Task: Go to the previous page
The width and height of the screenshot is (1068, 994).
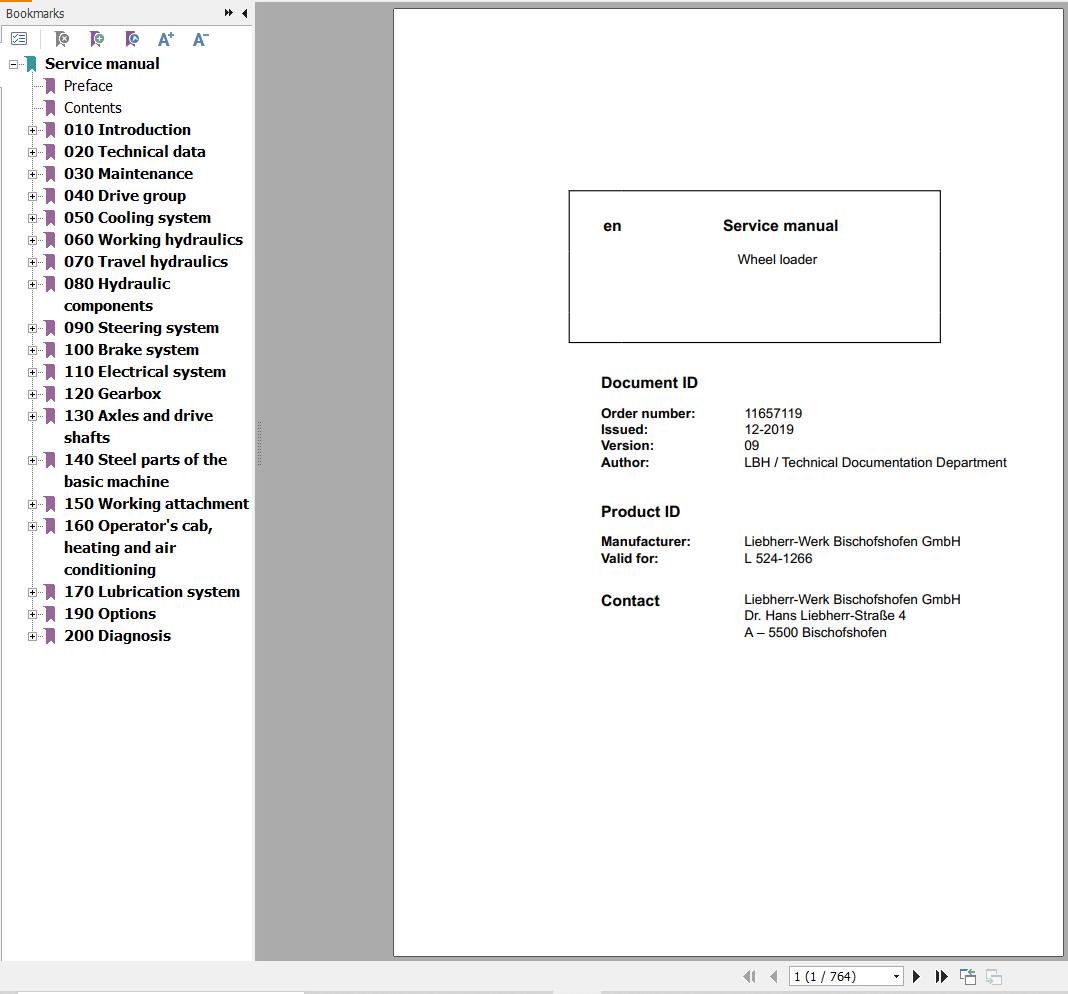Action: coord(773,976)
